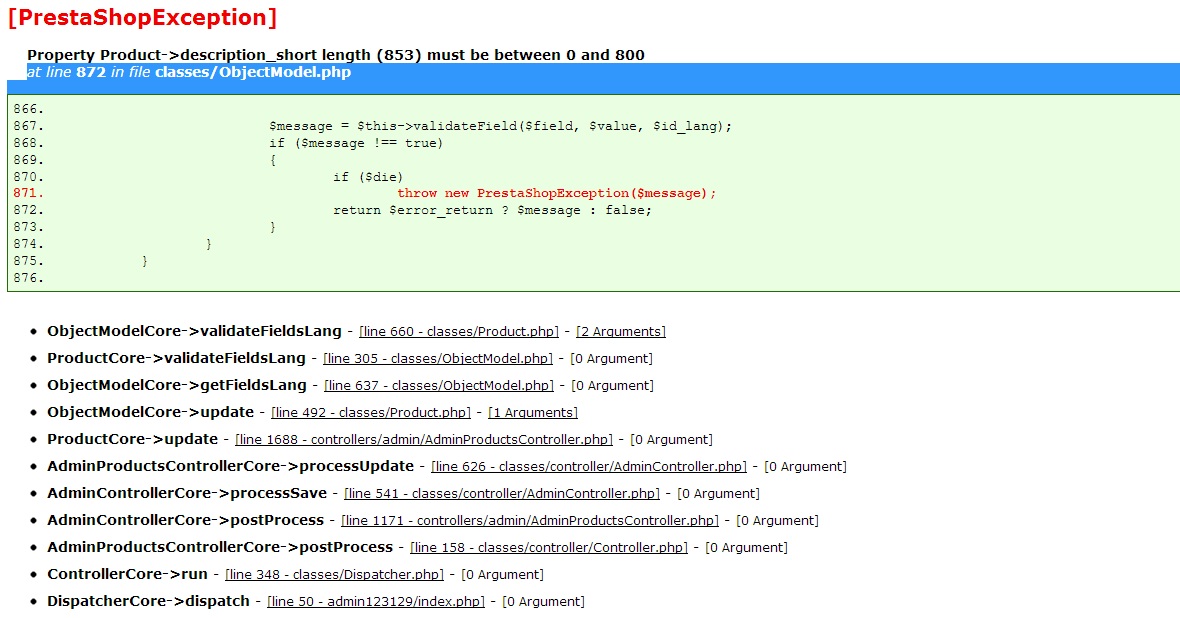Open line 1171 AdminProductsController.php link
Viewport: 1180px width, 618px height.
(x=530, y=522)
